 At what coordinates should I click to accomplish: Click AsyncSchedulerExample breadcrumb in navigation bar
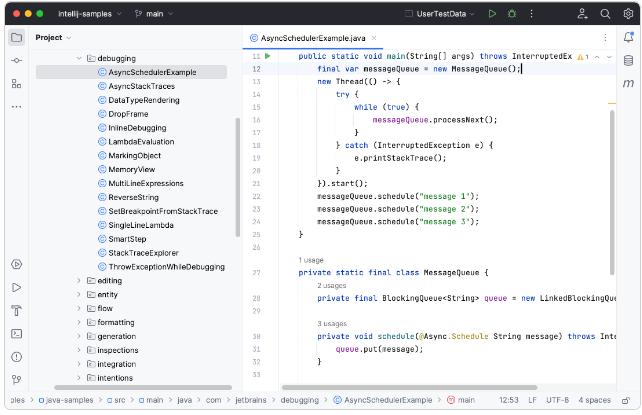[x=382, y=401]
